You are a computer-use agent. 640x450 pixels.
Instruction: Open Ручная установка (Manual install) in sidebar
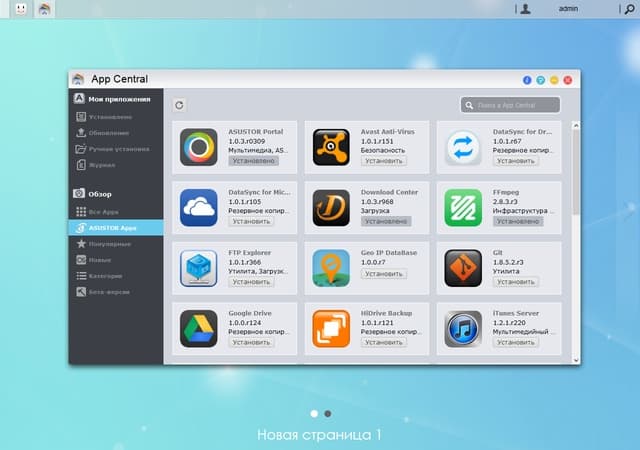(x=116, y=149)
